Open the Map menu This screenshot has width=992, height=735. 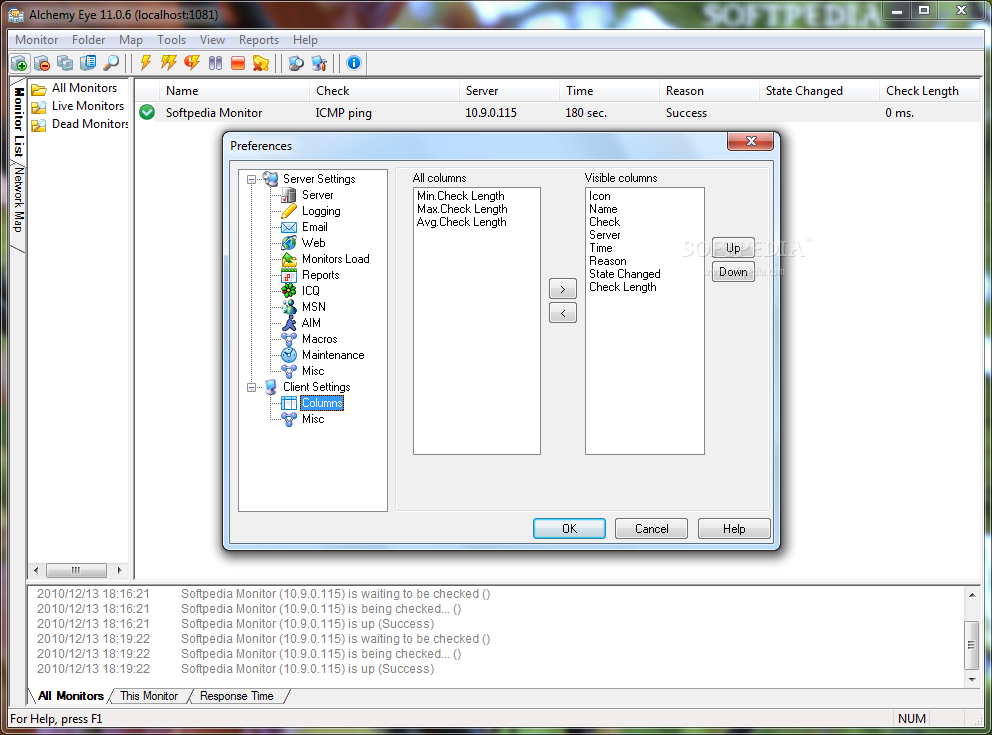[131, 40]
